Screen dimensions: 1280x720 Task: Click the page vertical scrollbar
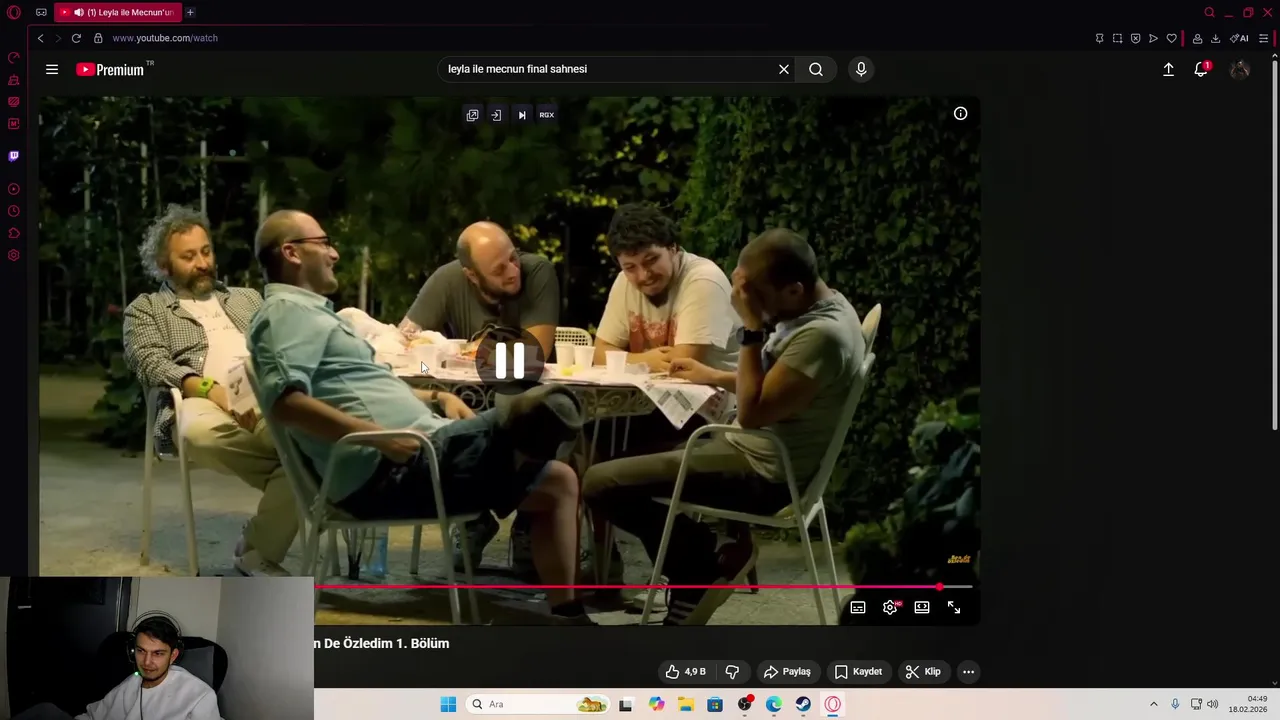point(1274,245)
